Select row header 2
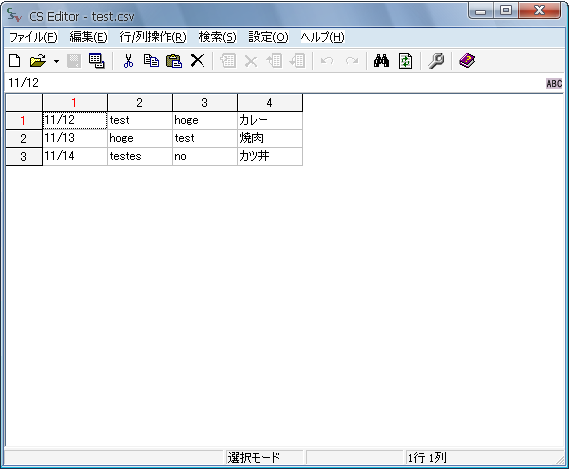 pyautogui.click(x=24, y=138)
